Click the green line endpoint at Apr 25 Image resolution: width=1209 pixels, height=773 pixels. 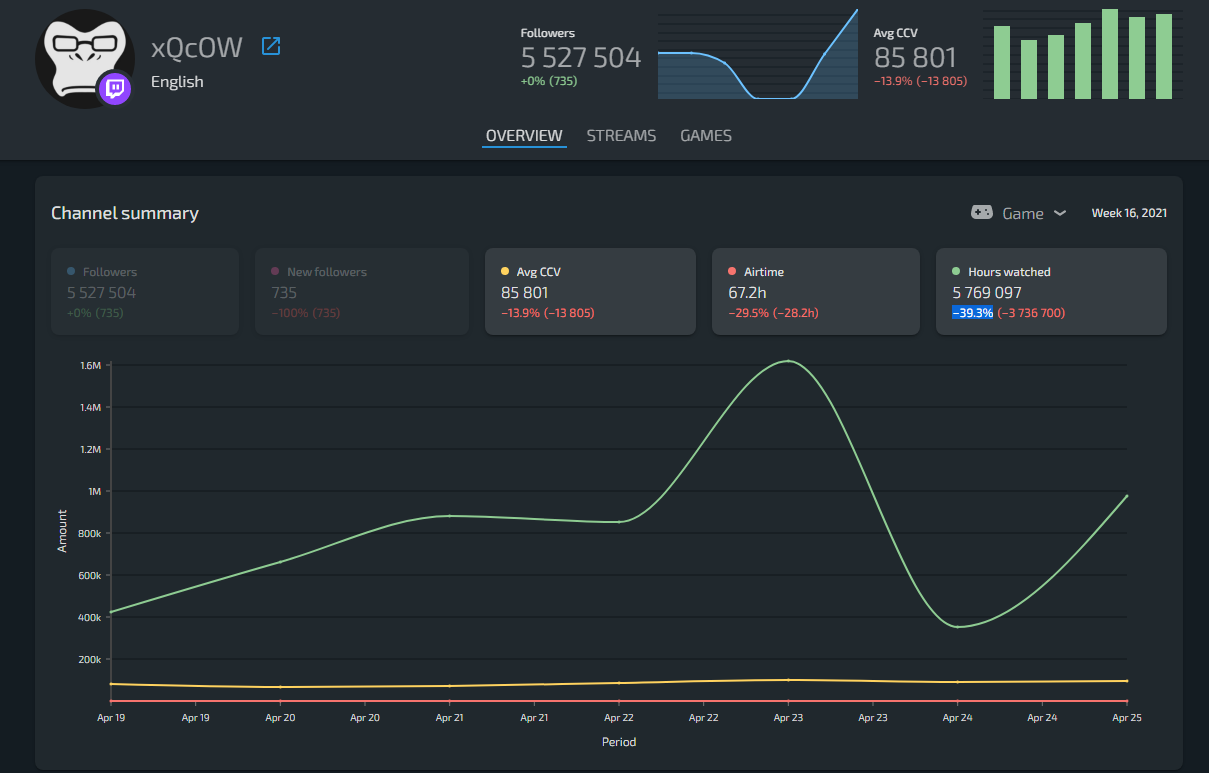[x=1127, y=496]
